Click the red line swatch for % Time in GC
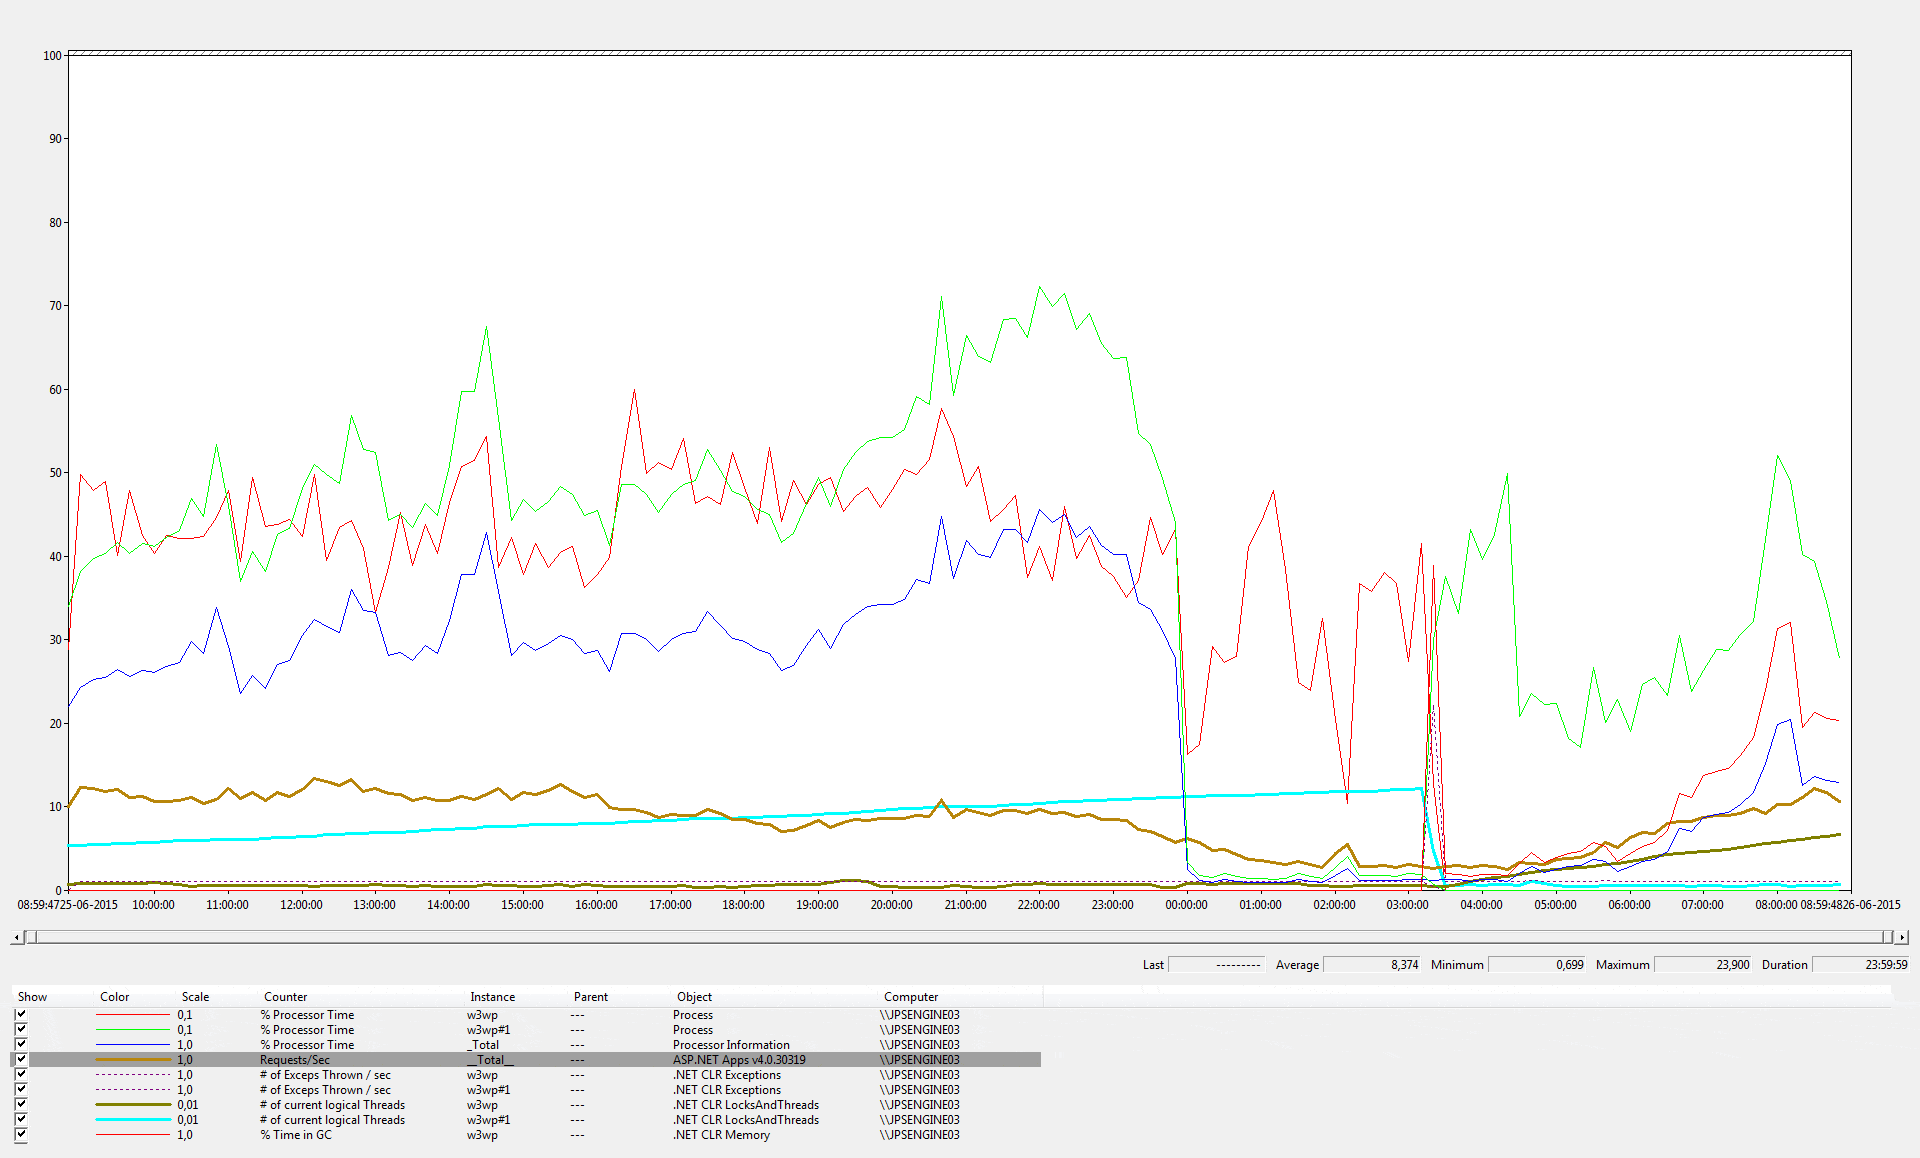 tap(133, 1134)
